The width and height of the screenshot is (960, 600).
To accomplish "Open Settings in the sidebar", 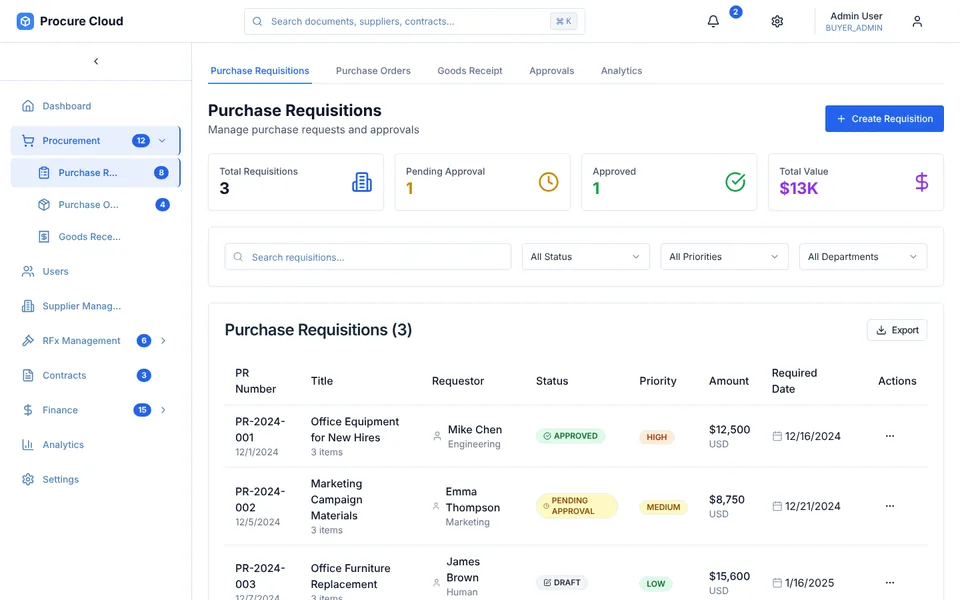I will (96, 479).
